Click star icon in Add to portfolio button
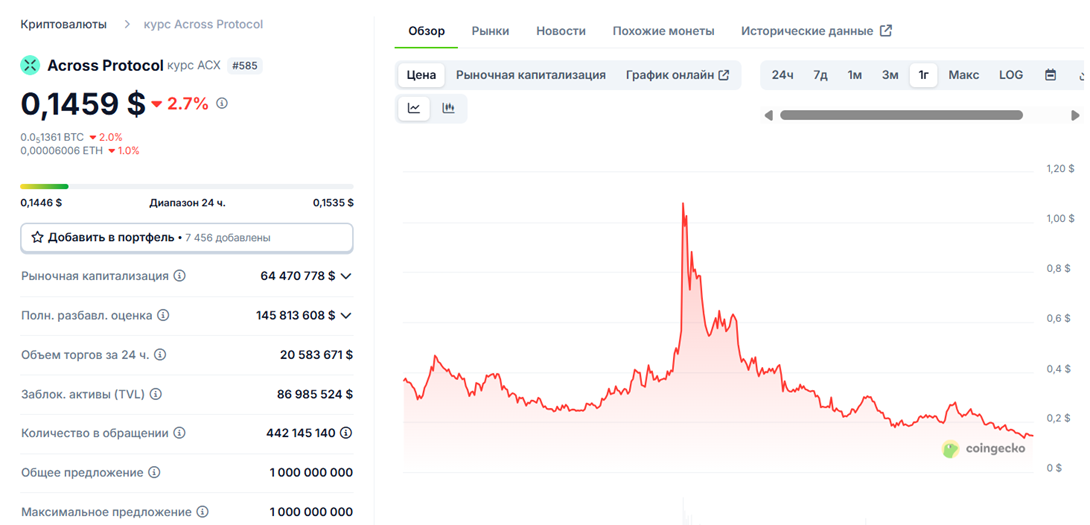The image size is (1090, 525). pos(38,238)
